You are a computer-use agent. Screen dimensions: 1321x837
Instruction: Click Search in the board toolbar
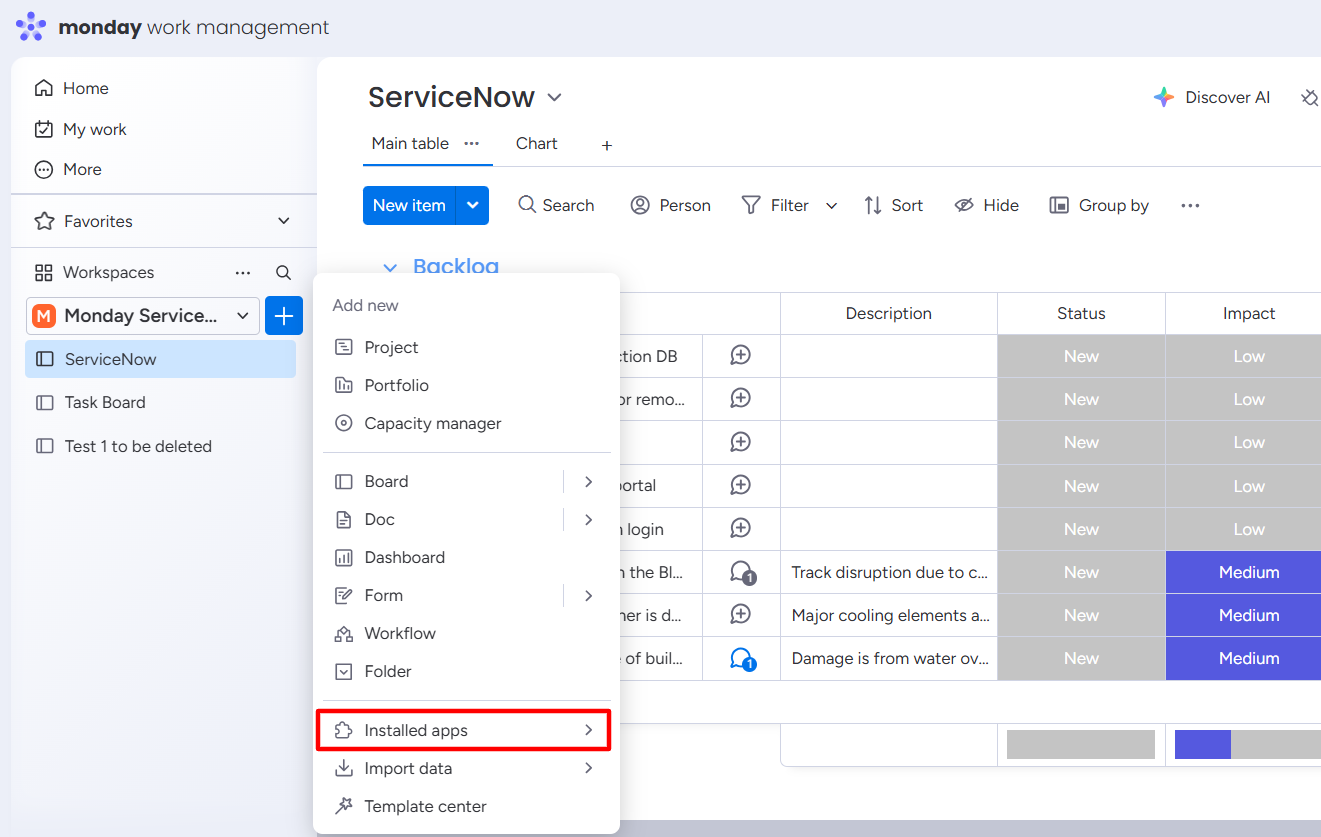(556, 205)
